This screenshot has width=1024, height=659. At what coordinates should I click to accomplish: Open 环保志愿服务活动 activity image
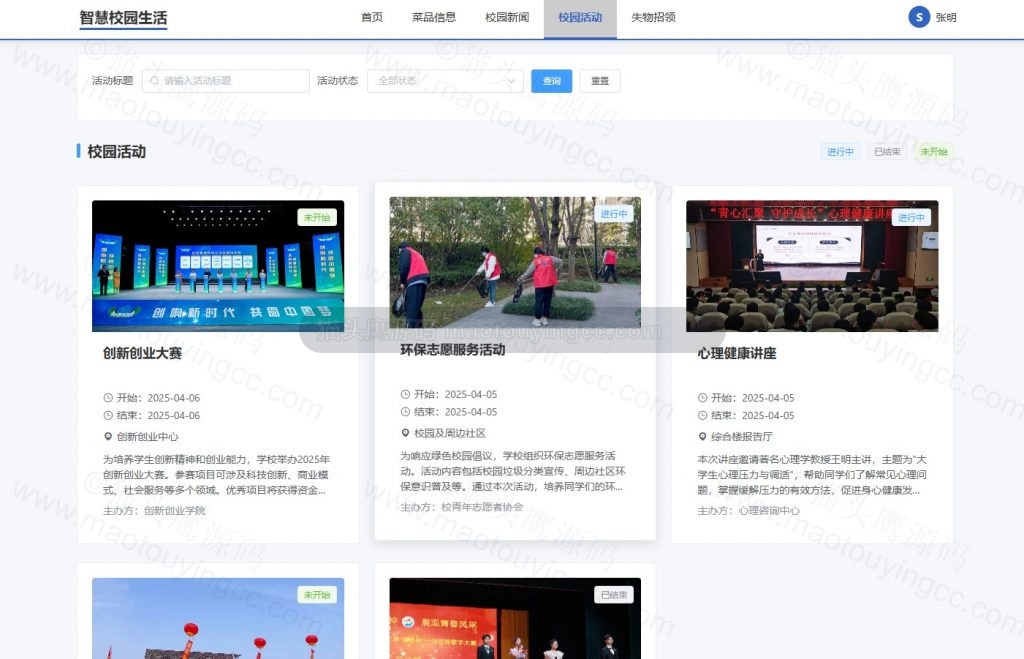point(515,263)
